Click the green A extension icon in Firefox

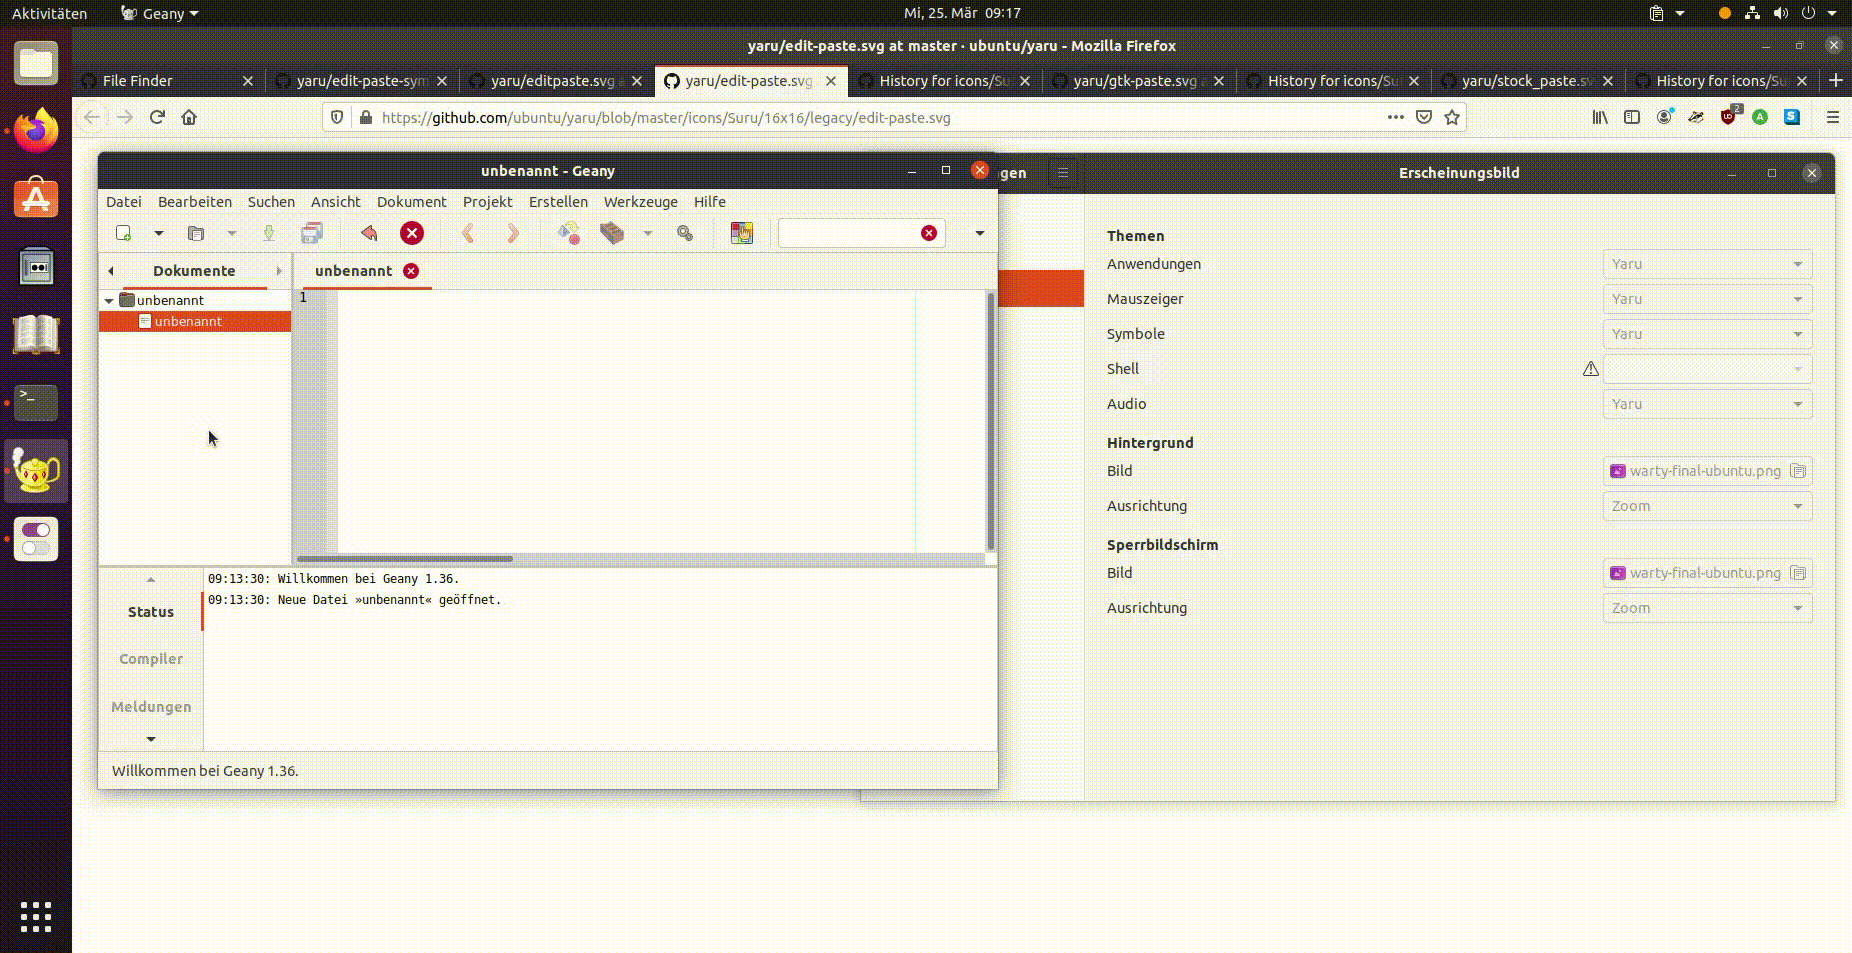click(x=1760, y=117)
